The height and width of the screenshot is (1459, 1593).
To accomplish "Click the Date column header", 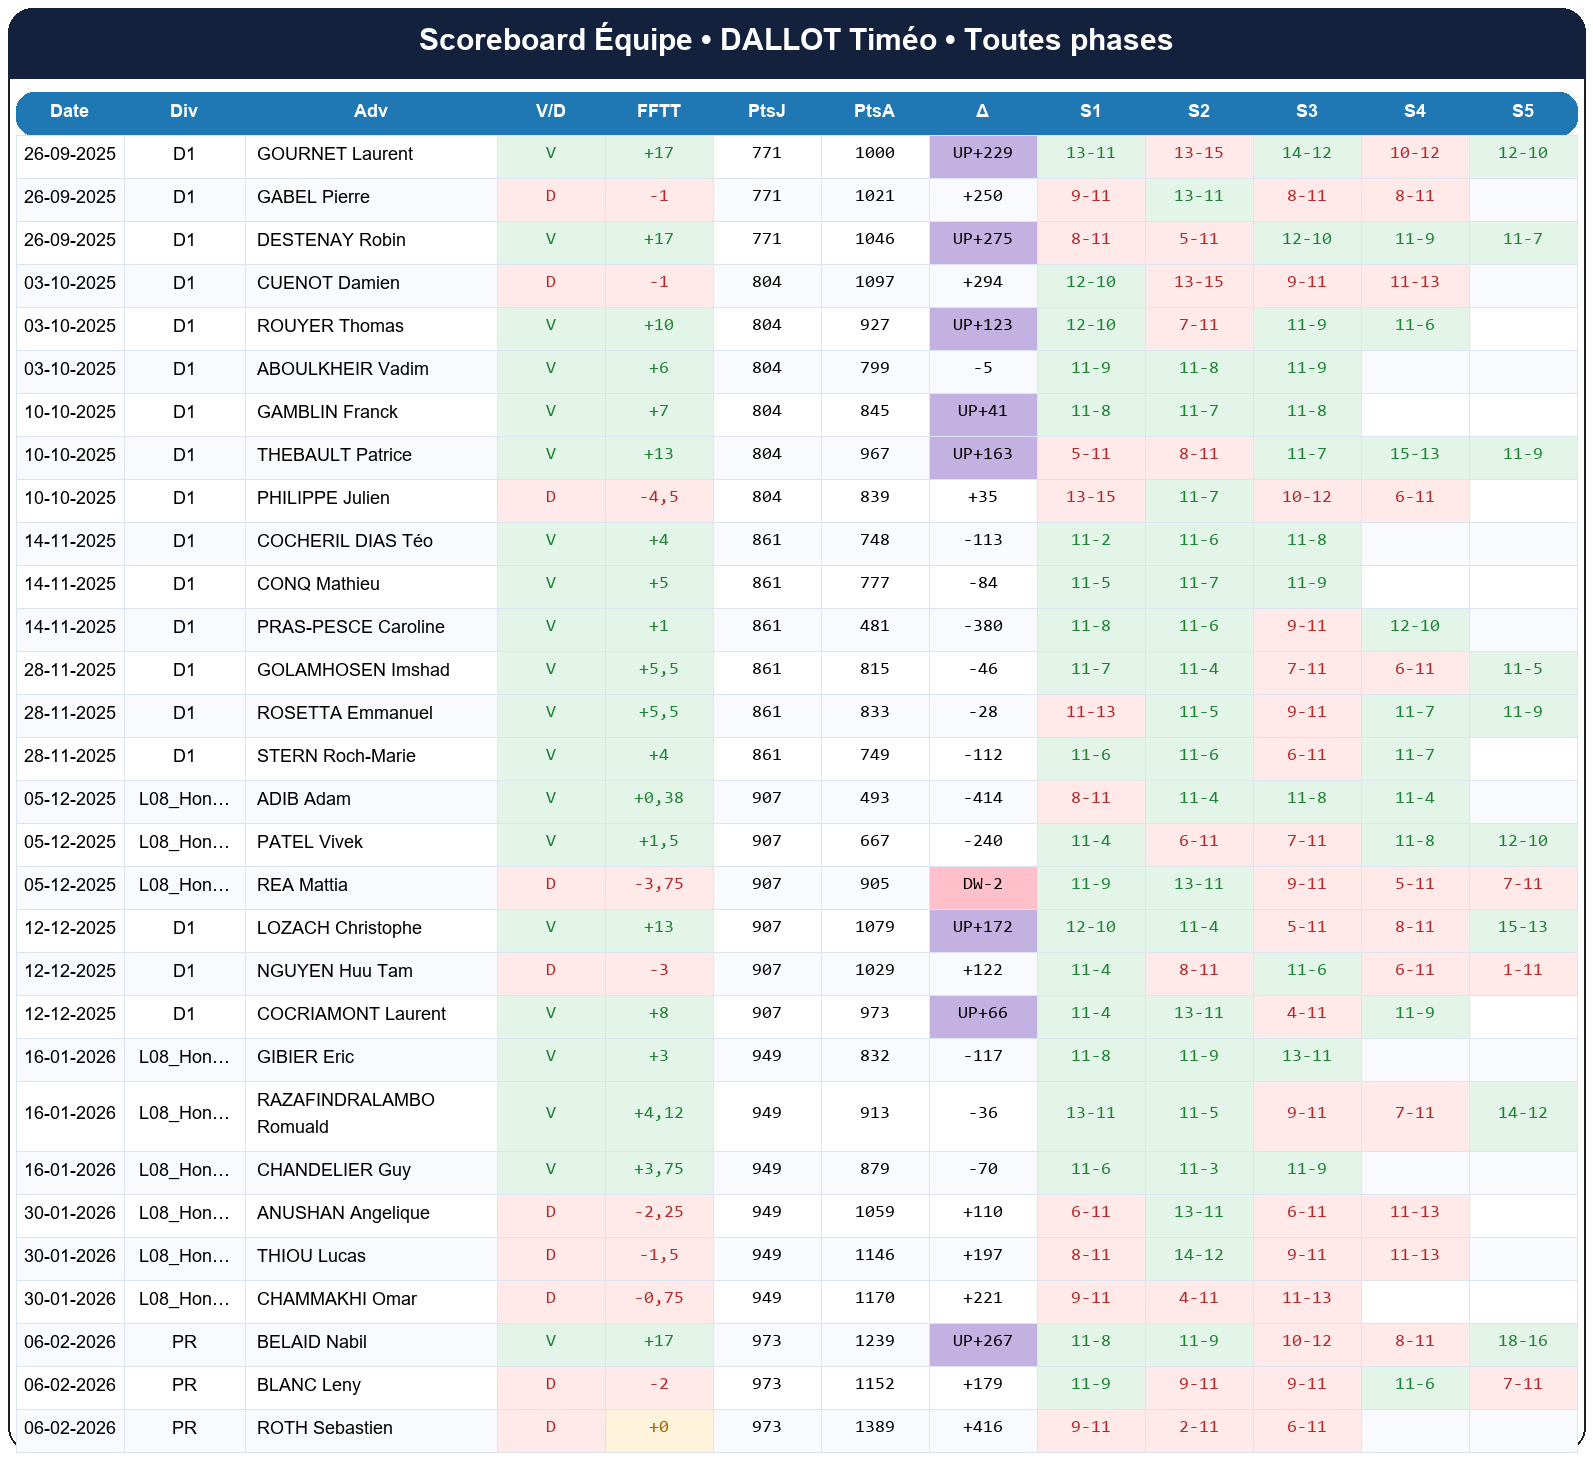I will (x=69, y=111).
